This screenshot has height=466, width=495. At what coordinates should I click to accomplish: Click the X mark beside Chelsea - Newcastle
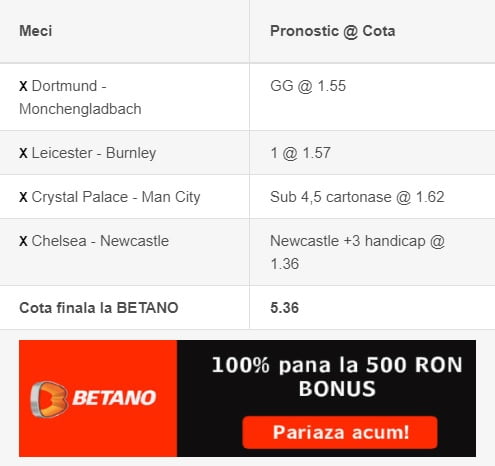coord(23,241)
